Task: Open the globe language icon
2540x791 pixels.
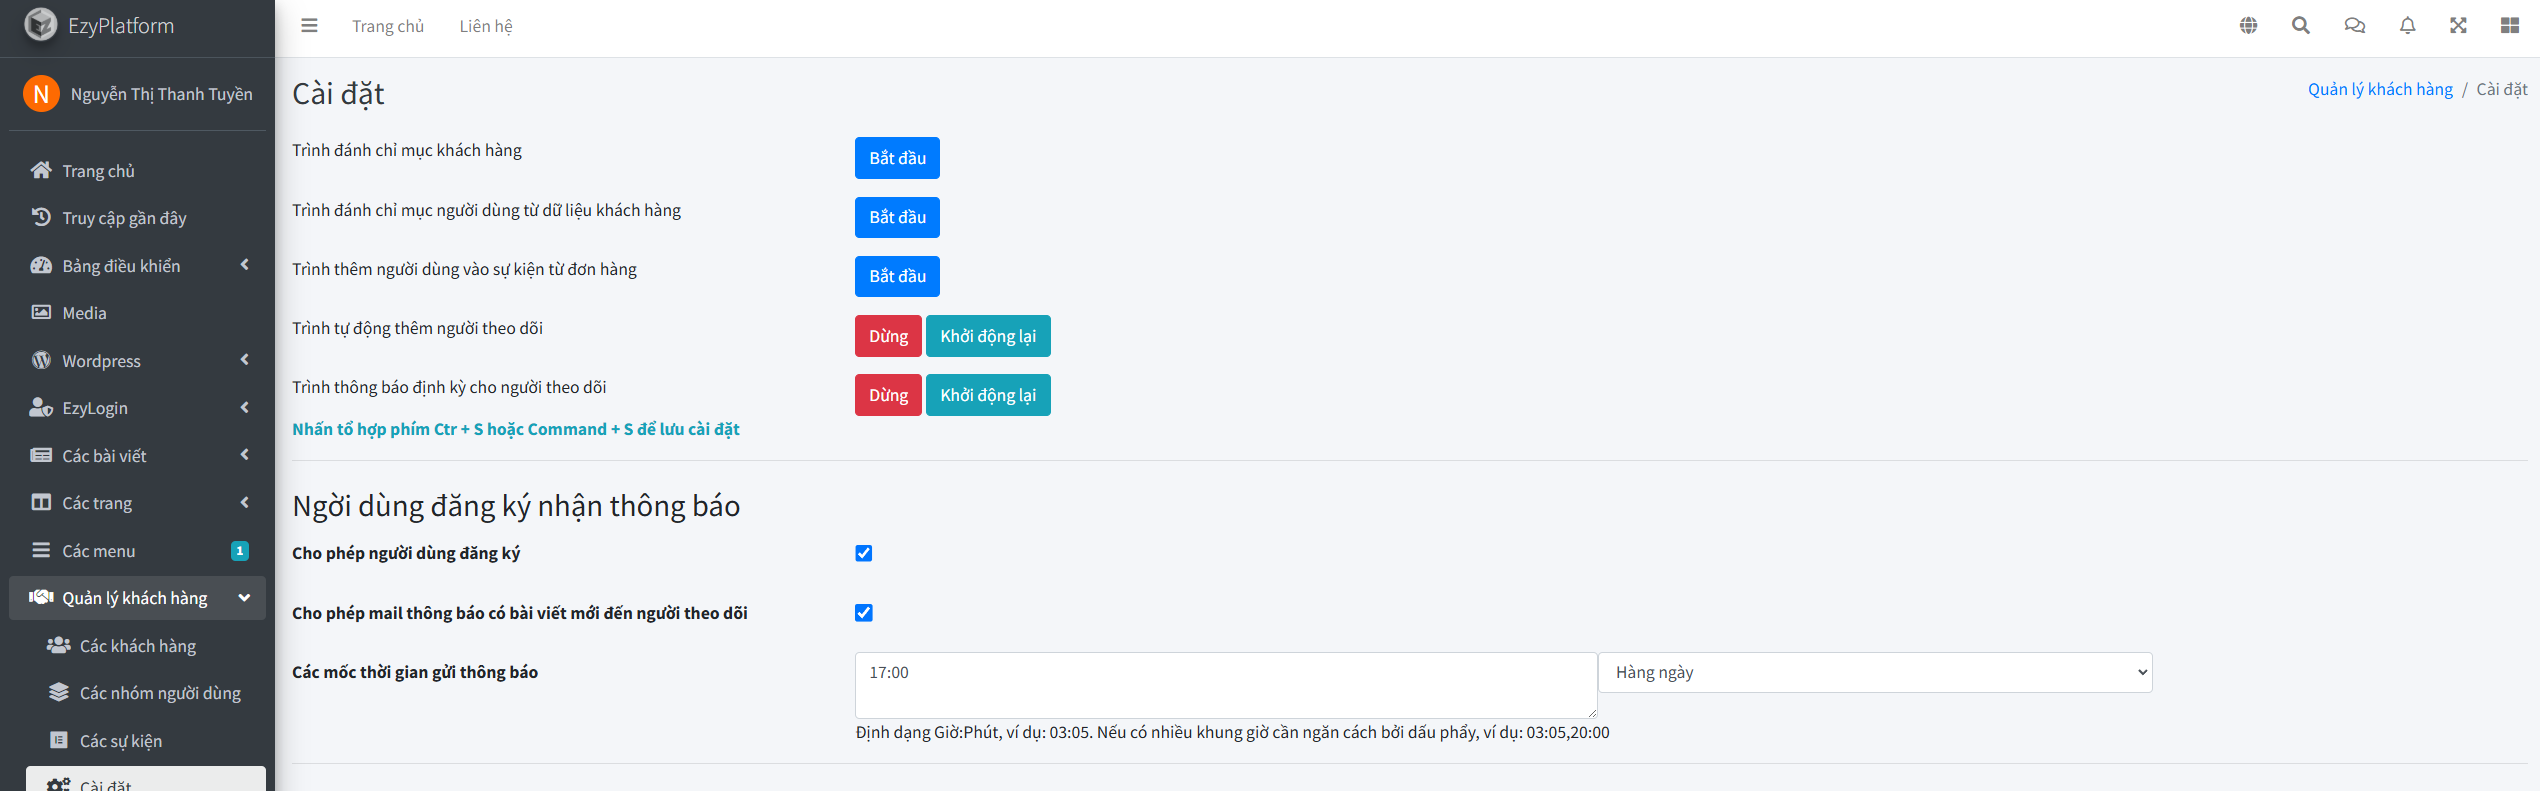Action: pyautogui.click(x=2248, y=26)
